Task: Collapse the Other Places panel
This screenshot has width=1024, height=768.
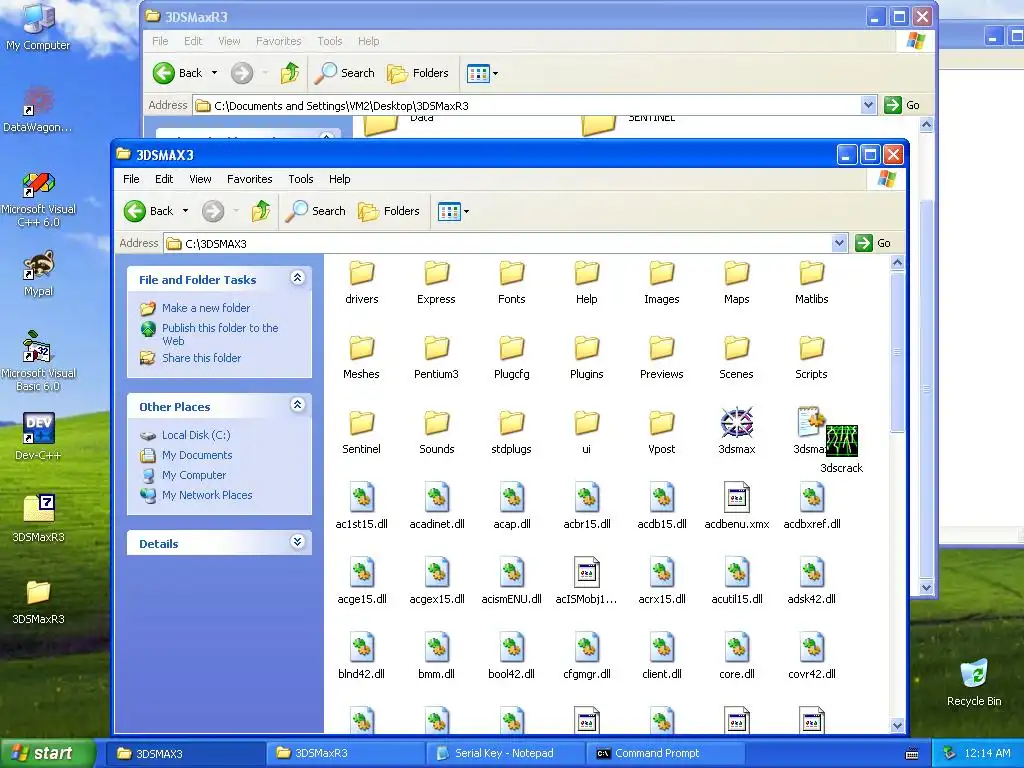Action: 297,405
